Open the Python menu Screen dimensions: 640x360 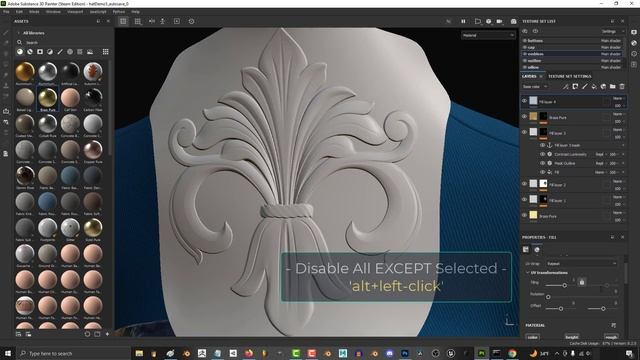coord(119,12)
